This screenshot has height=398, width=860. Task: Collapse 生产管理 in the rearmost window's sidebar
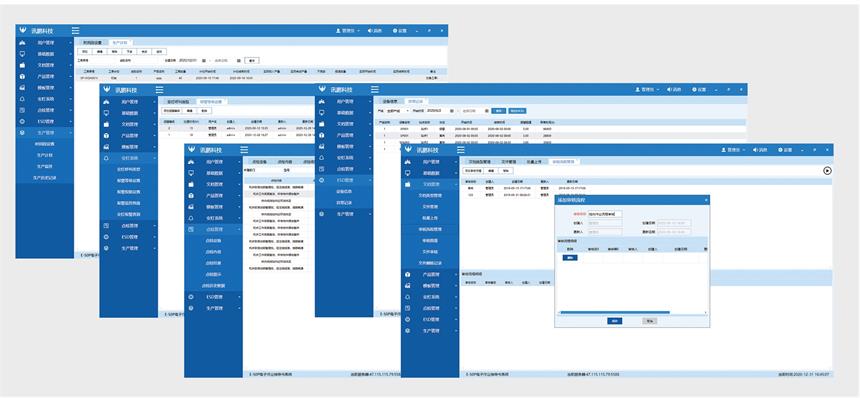coord(71,133)
